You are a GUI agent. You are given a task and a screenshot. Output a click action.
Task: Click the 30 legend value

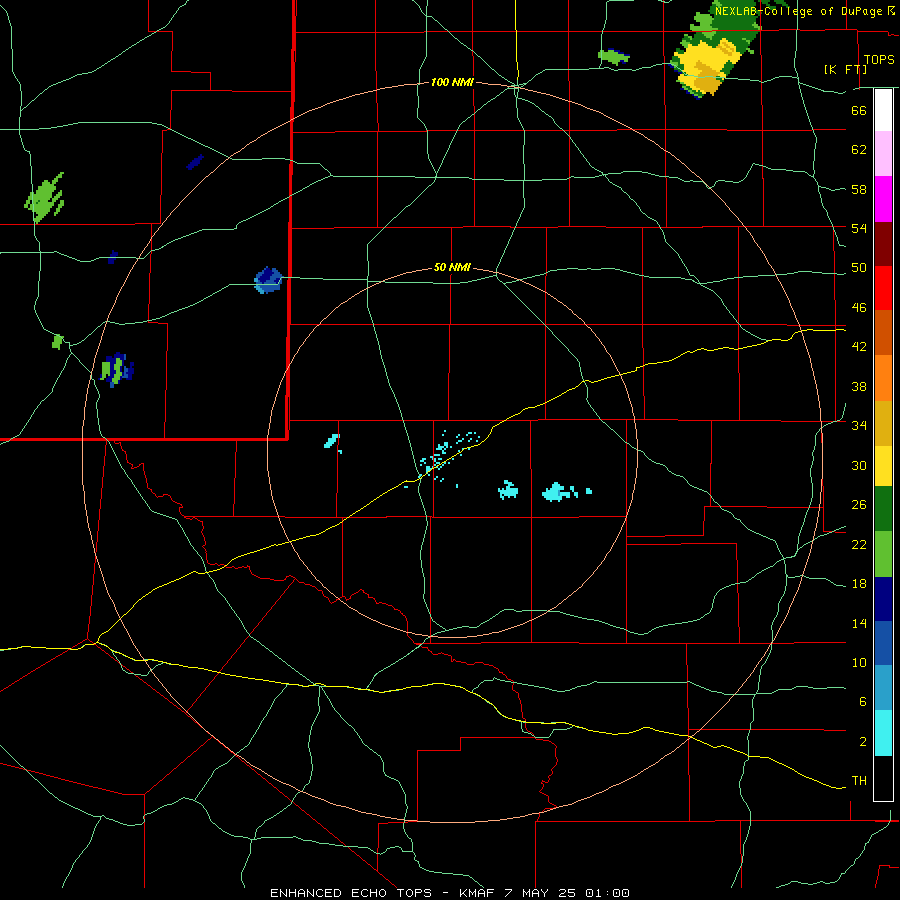859,465
